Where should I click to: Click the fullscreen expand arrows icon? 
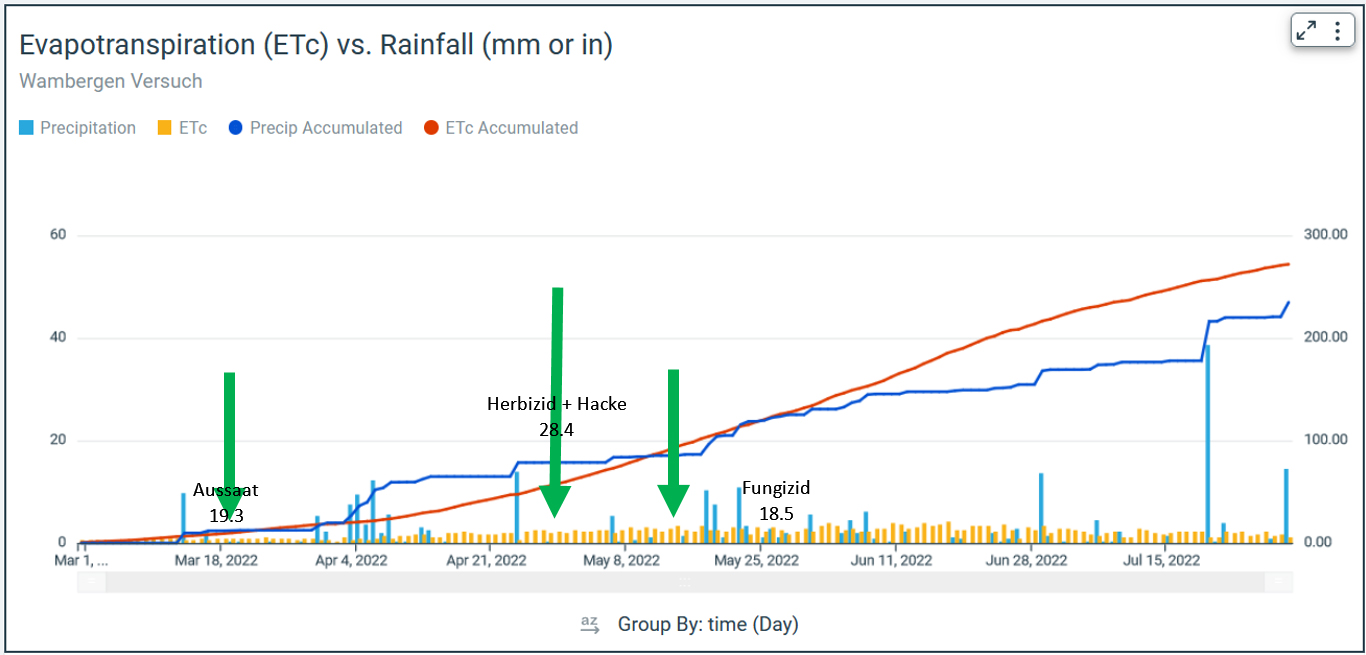tap(1306, 31)
